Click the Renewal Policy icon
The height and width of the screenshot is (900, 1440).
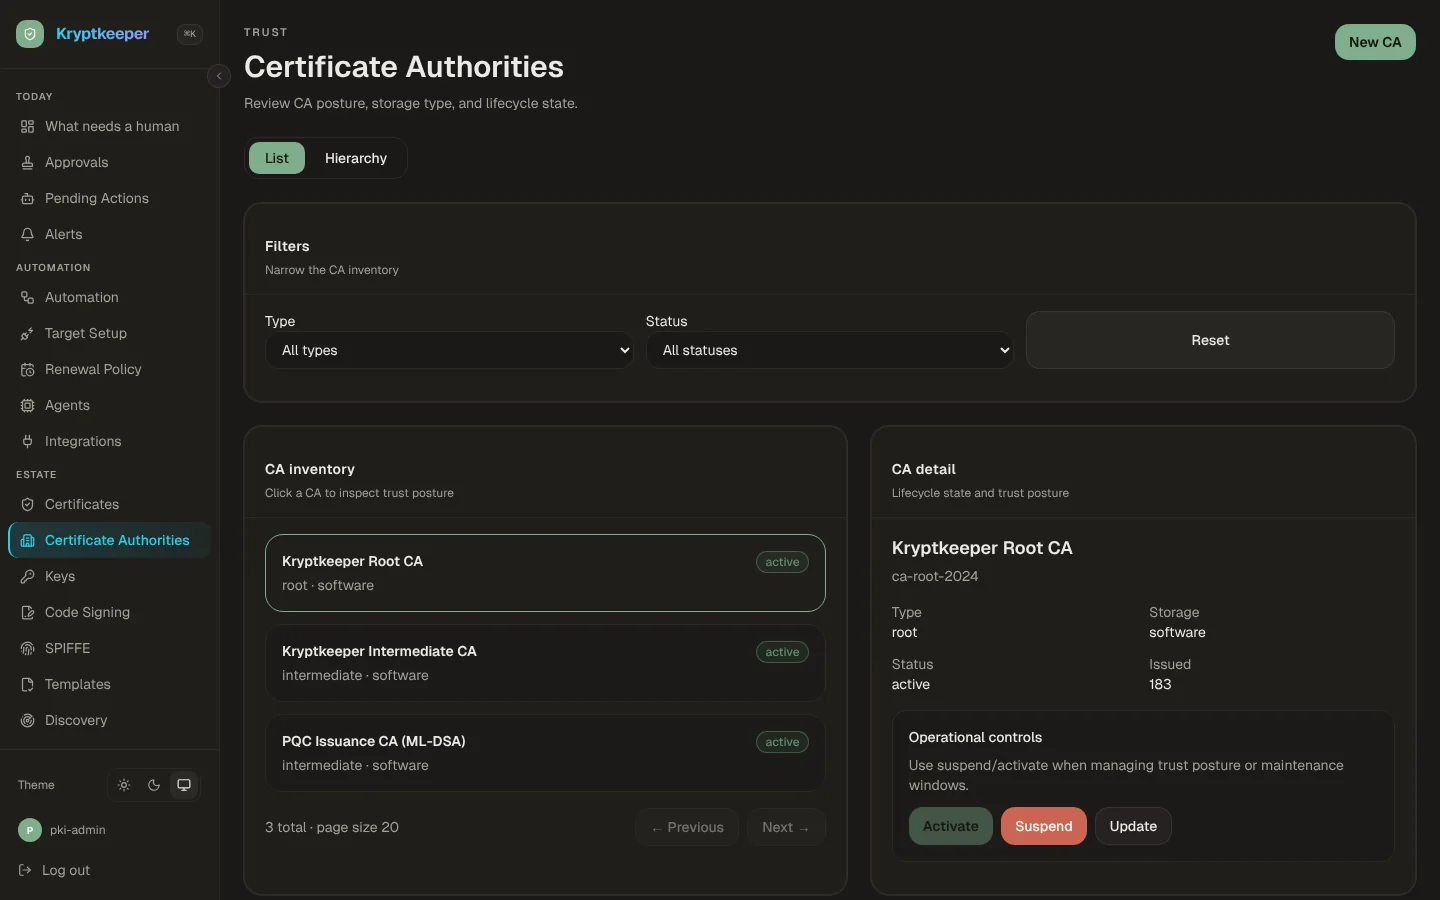(x=28, y=370)
